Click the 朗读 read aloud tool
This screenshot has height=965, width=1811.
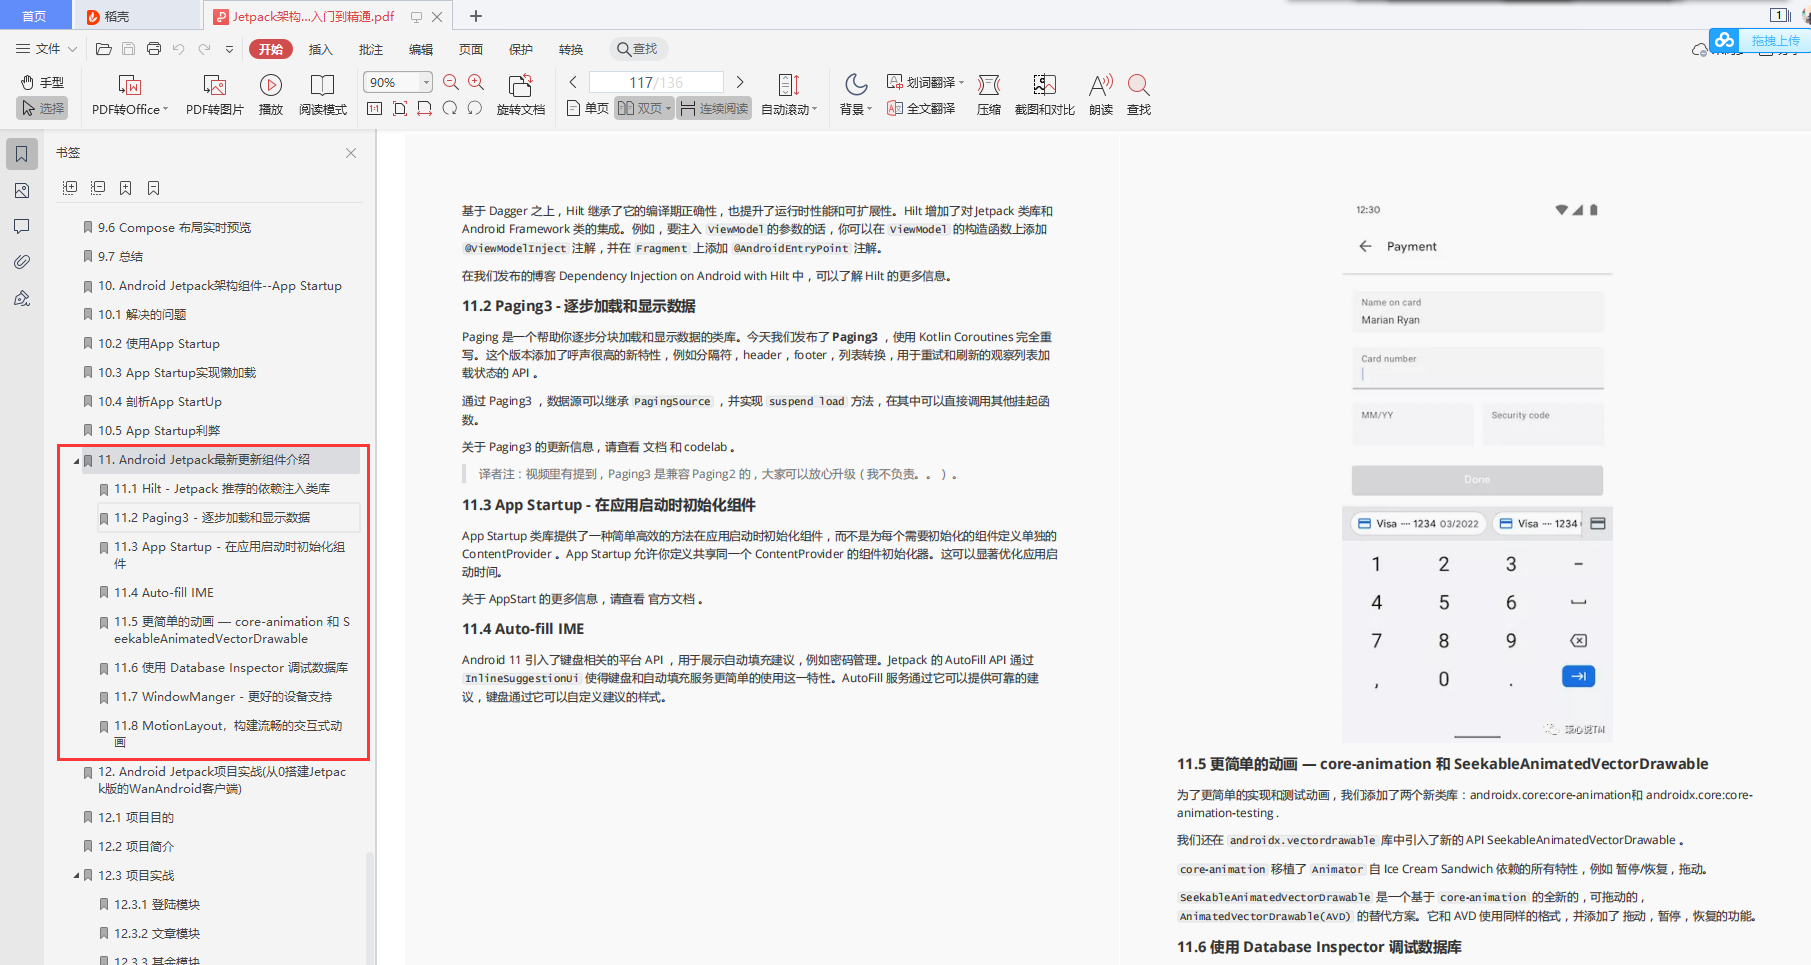pos(1101,95)
